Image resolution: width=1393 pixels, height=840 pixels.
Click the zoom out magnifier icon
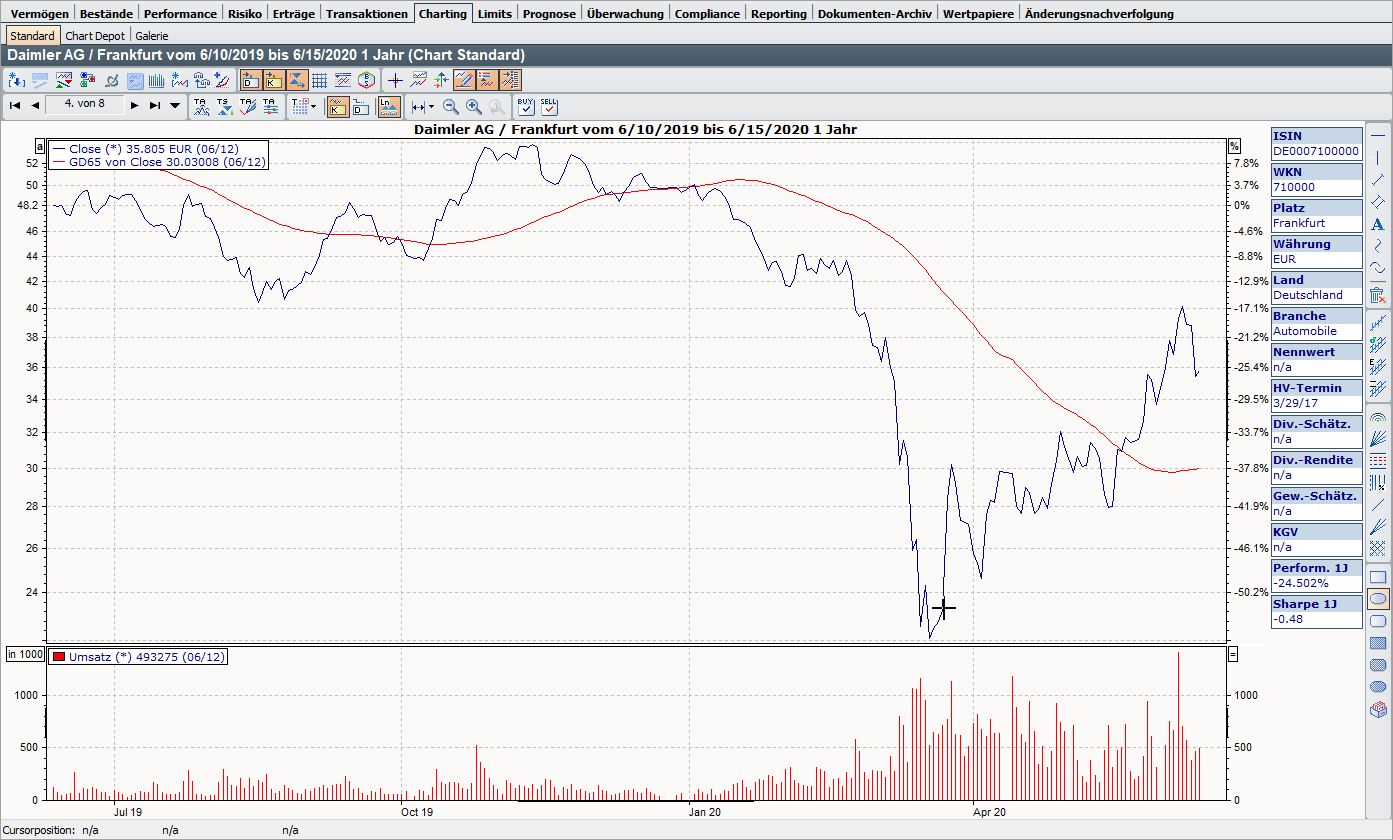click(451, 106)
